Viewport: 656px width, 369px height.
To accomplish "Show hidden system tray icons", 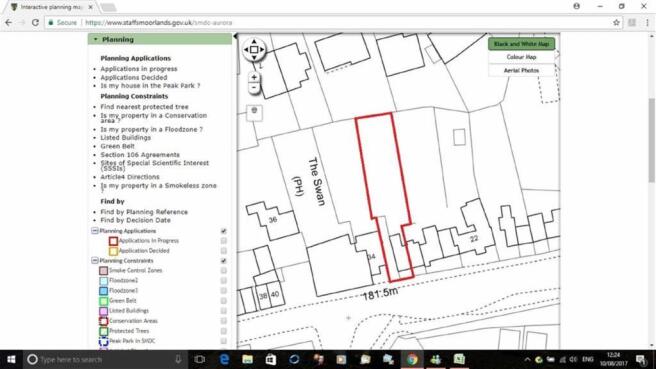I will point(527,359).
